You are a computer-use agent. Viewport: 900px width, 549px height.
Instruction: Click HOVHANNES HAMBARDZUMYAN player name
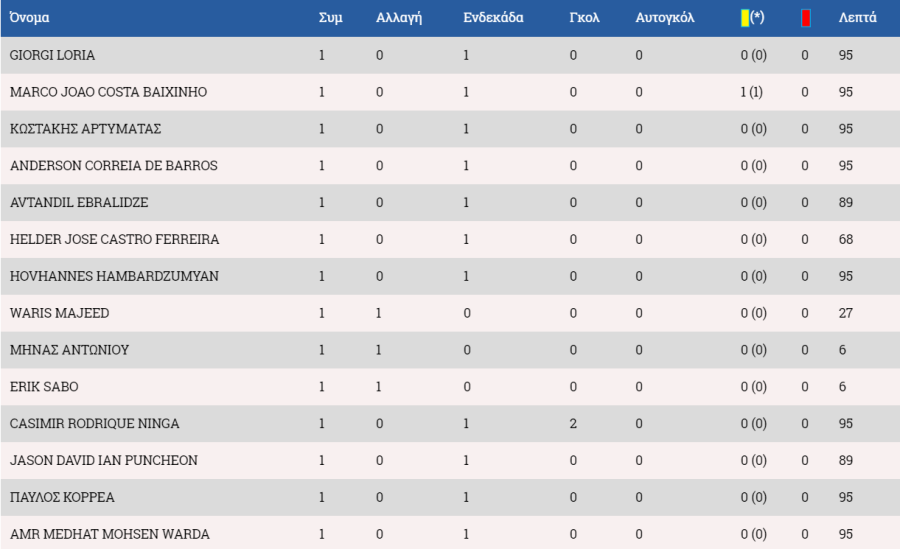(x=114, y=276)
